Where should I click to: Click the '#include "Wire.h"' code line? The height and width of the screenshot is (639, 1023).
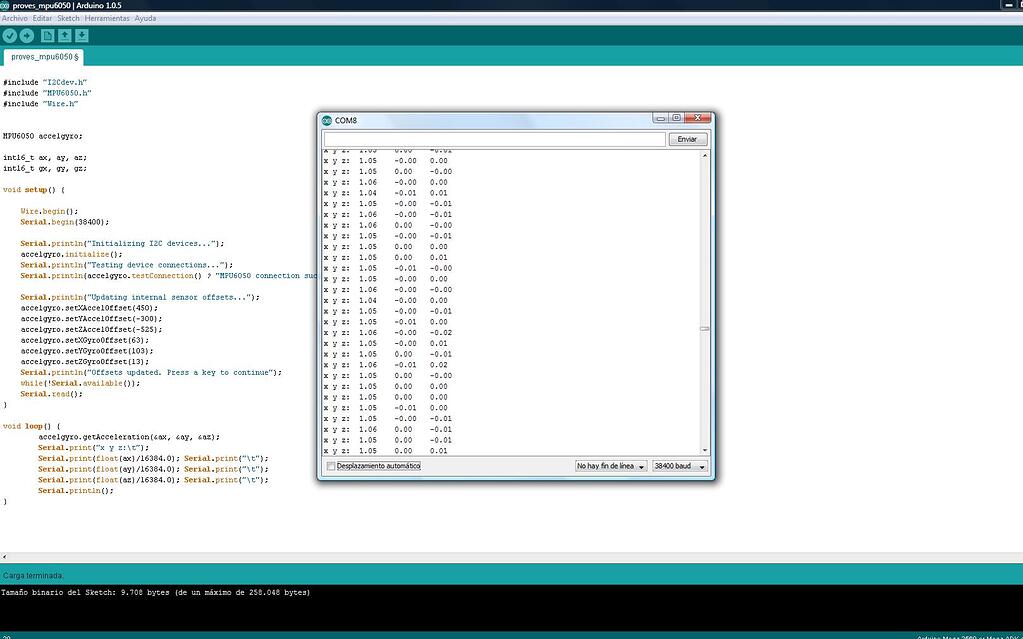40,104
